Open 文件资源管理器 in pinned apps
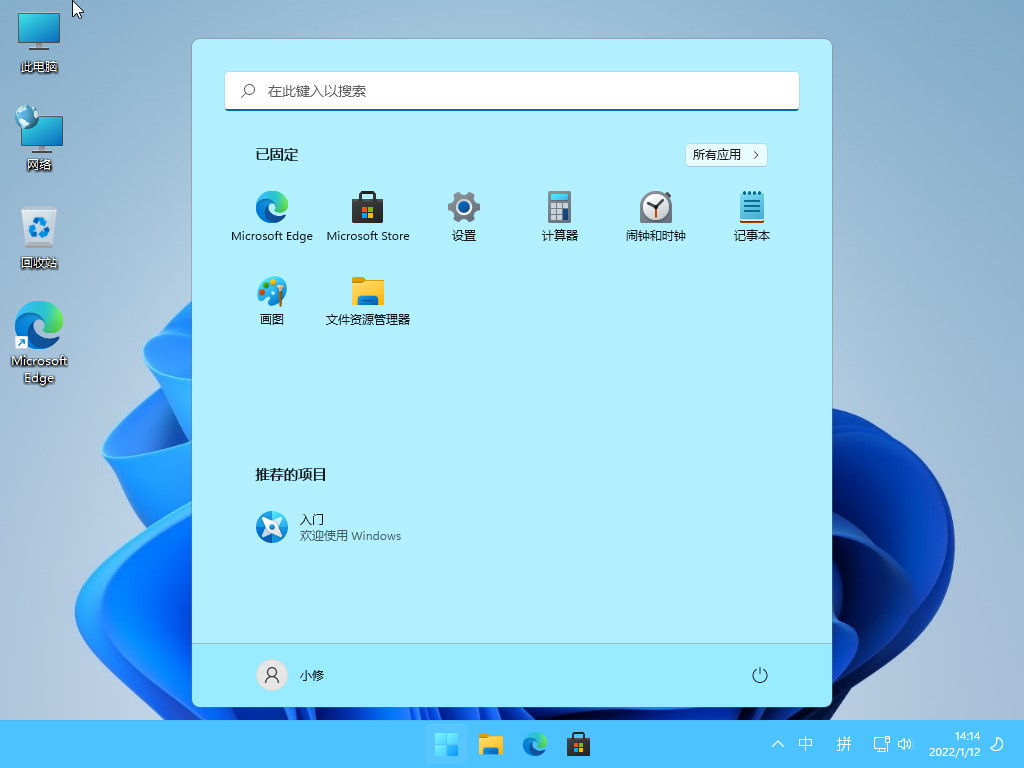1024x768 pixels. click(368, 300)
